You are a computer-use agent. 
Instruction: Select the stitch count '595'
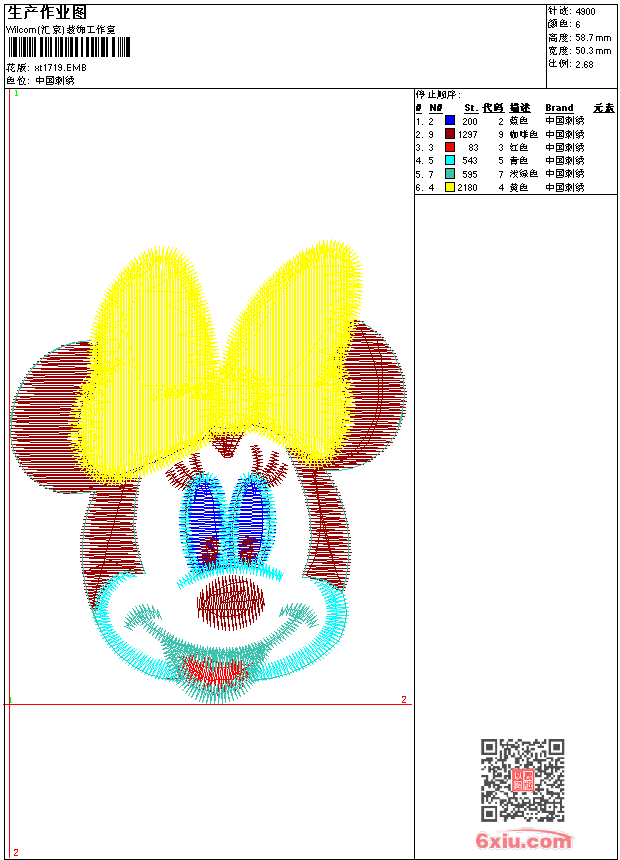[x=470, y=174]
